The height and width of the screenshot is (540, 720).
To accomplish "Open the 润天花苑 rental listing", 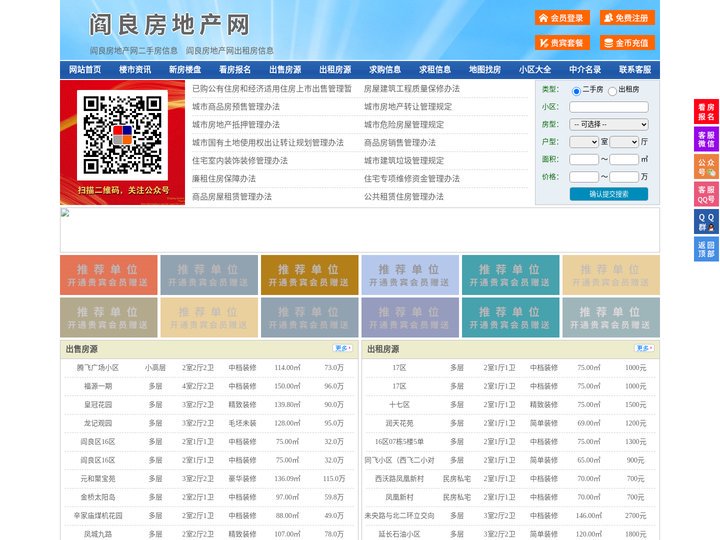I will pos(399,423).
